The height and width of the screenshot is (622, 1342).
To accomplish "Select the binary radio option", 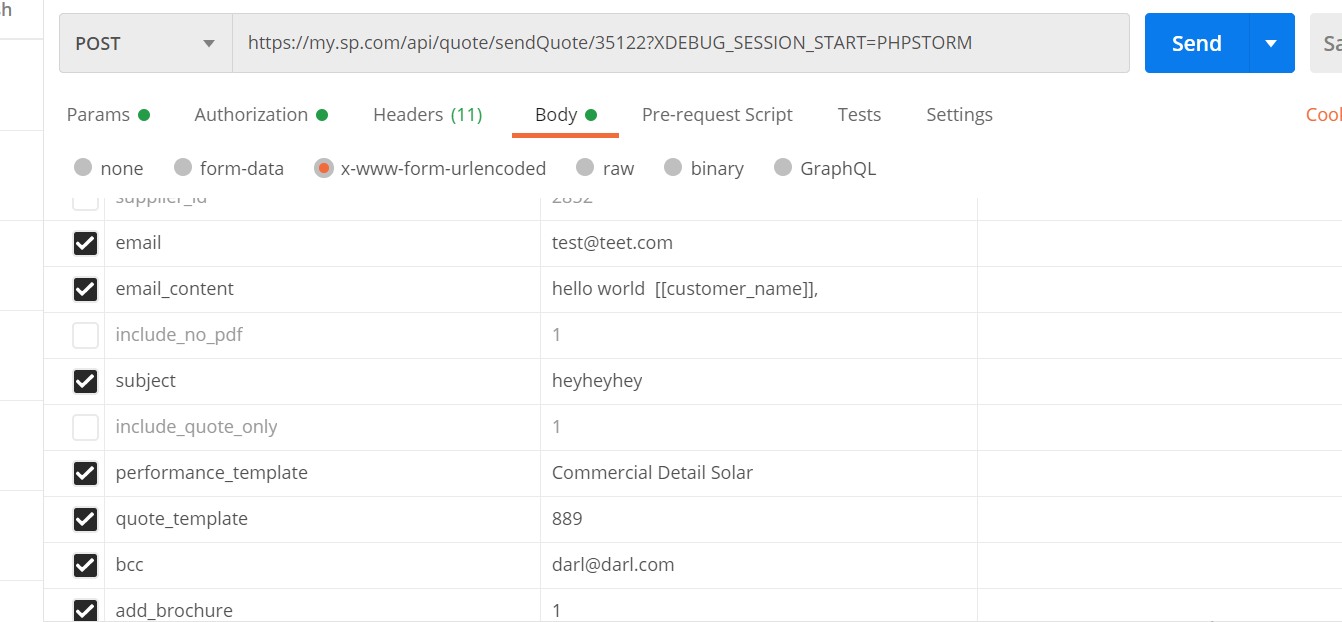I will pos(673,168).
